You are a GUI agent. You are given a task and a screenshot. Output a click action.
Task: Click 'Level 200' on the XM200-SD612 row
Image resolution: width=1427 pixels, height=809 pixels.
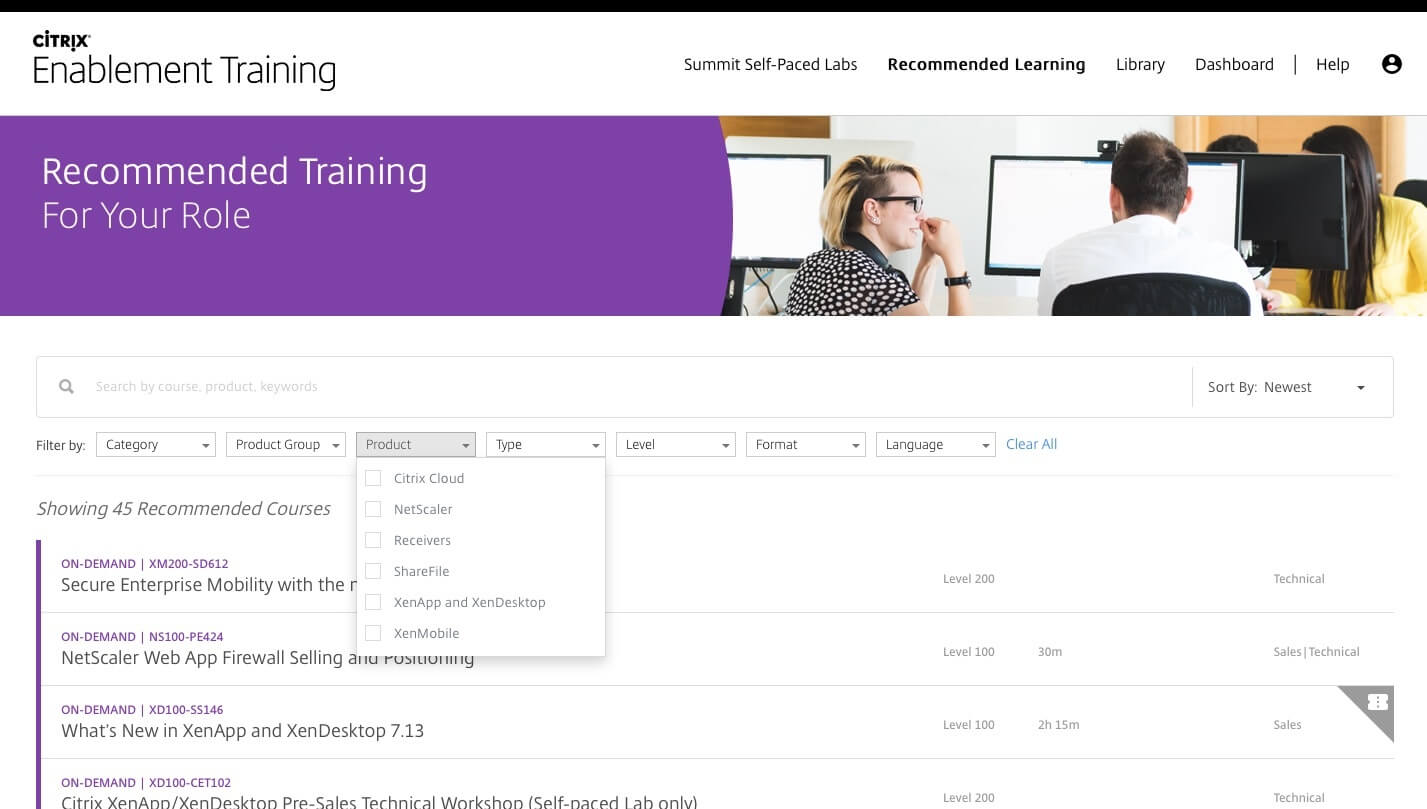(968, 579)
